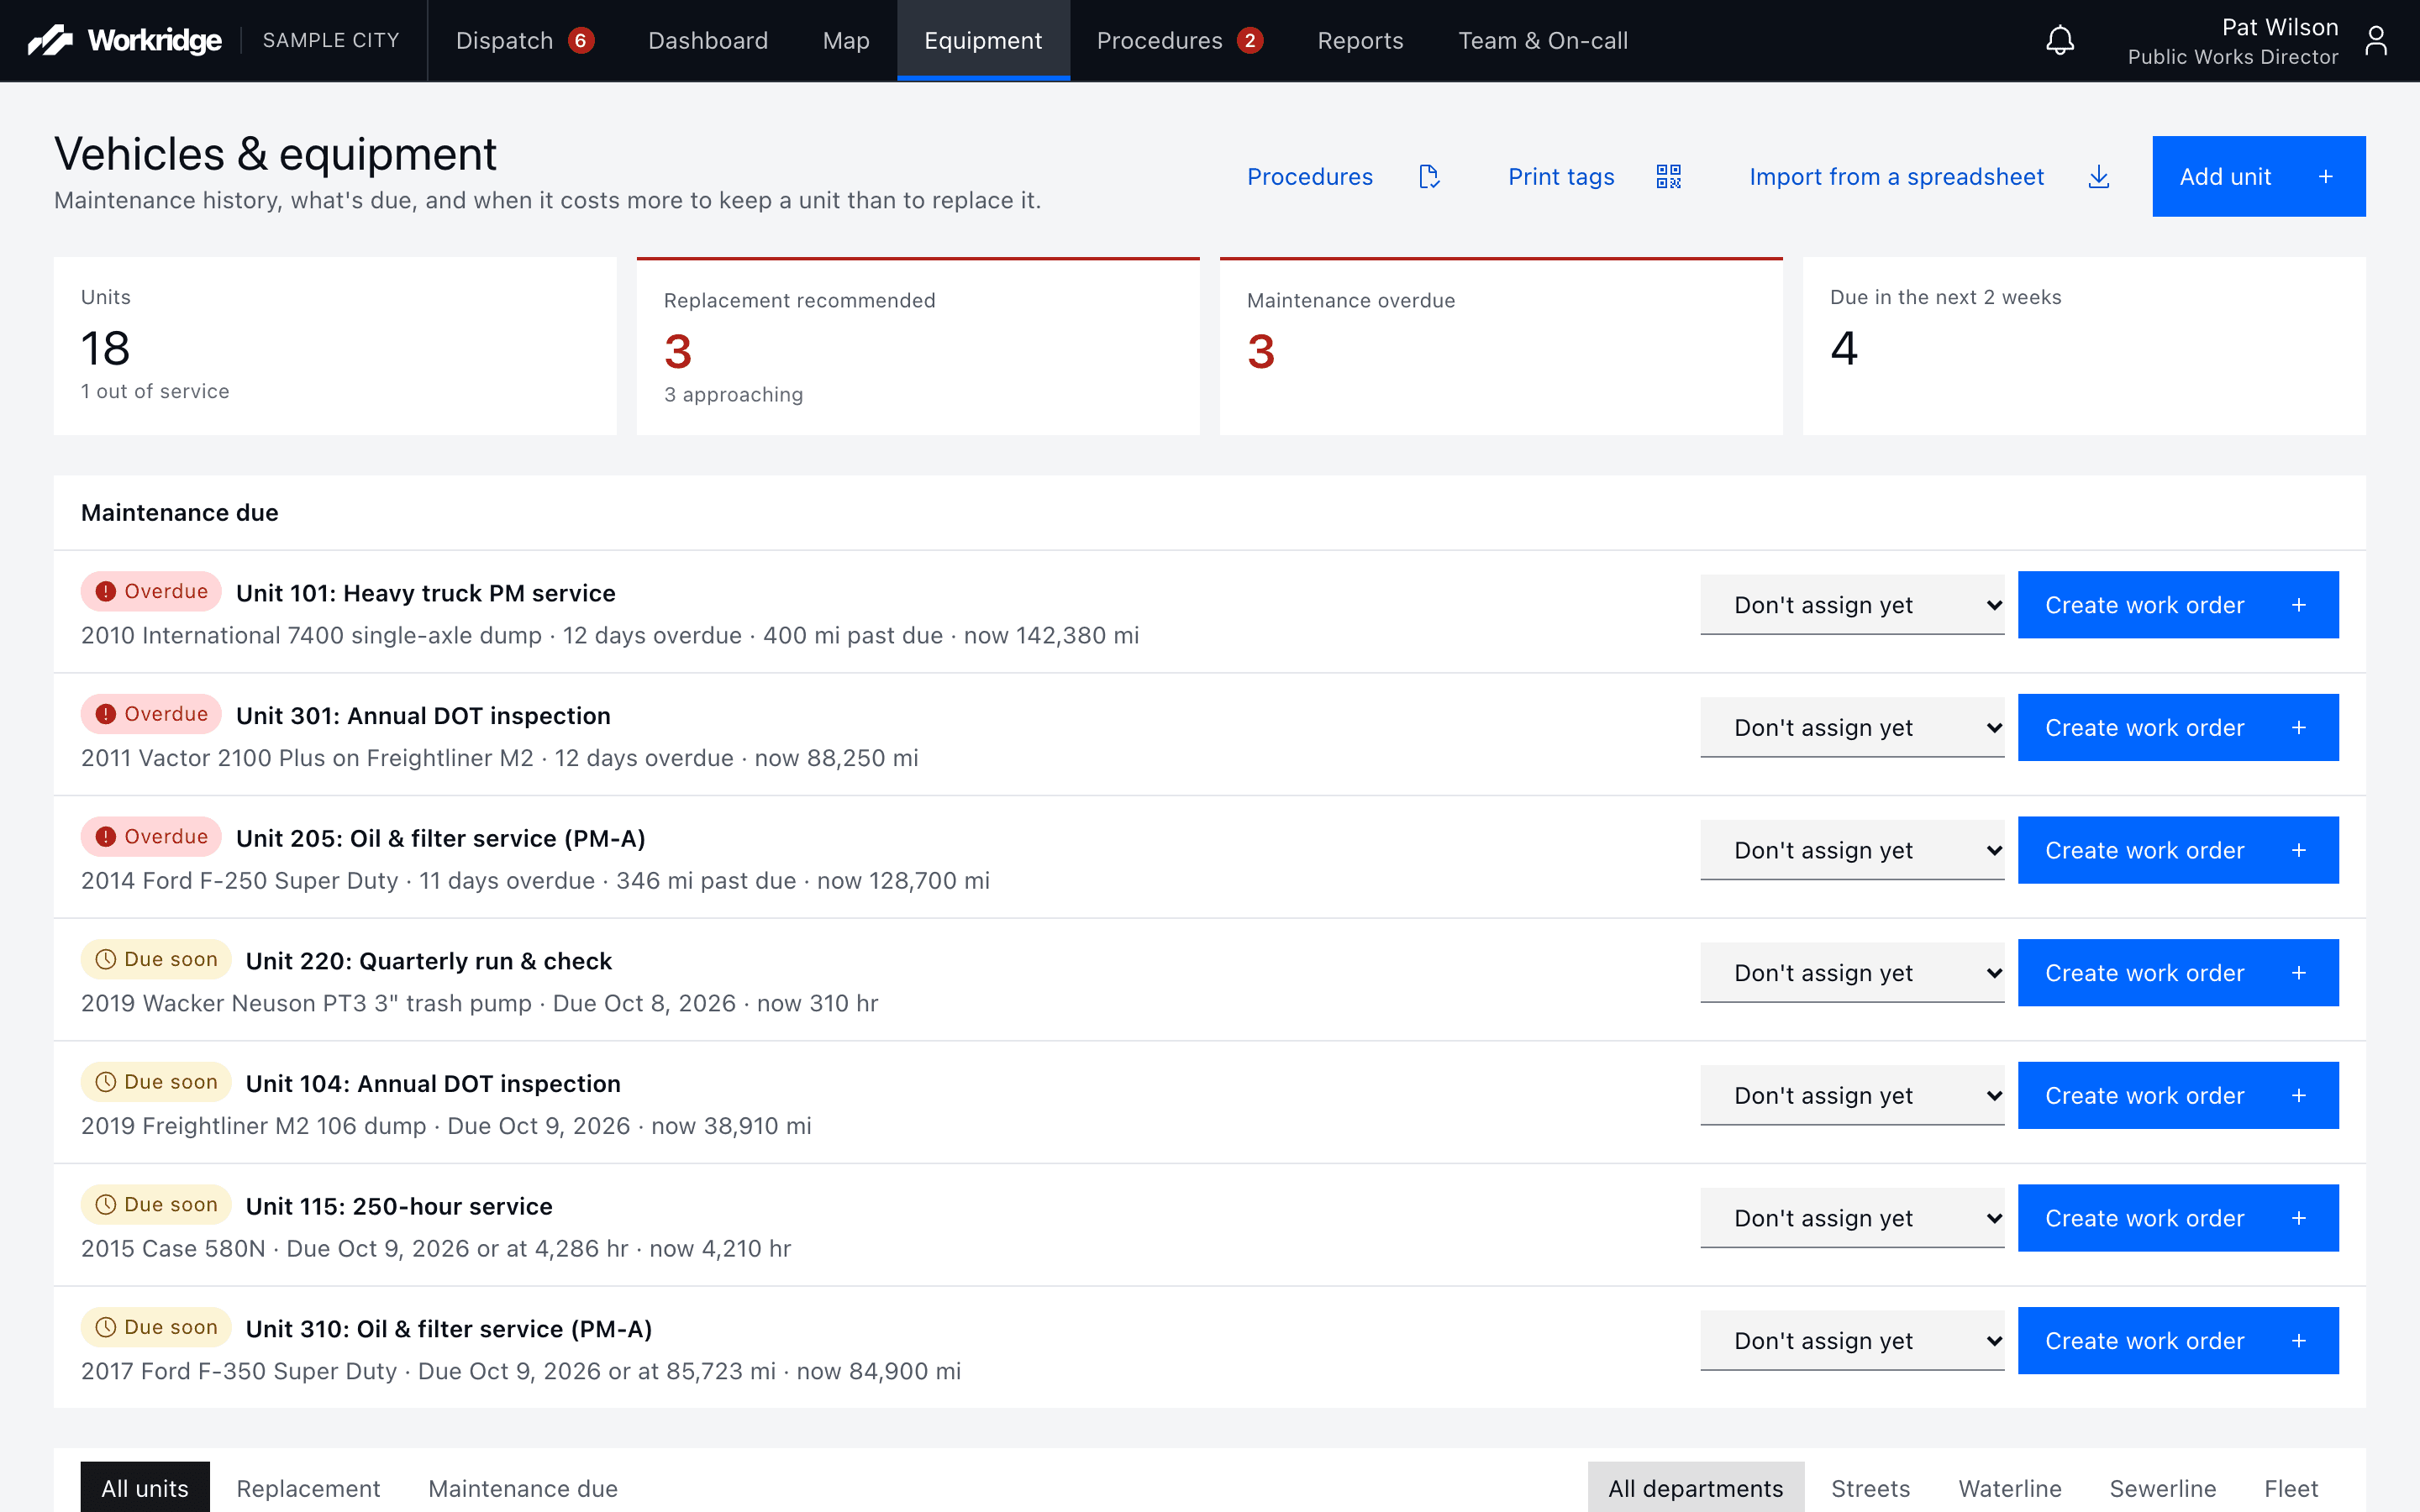
Task: Filter by Replacement units
Action: coord(308,1488)
